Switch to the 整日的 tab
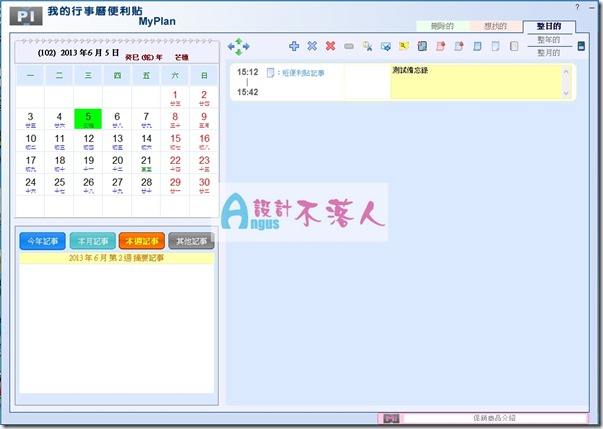Screen dimensions: 603x429 point(549,26)
